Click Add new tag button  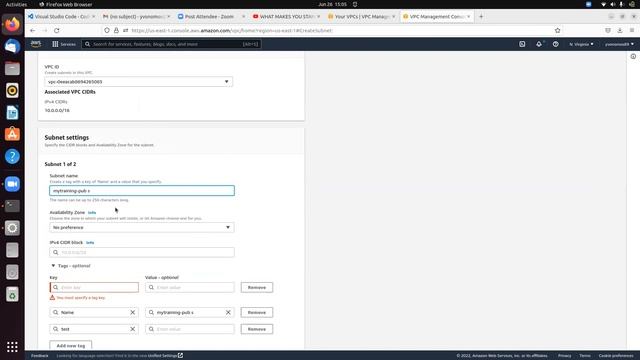[x=71, y=346]
